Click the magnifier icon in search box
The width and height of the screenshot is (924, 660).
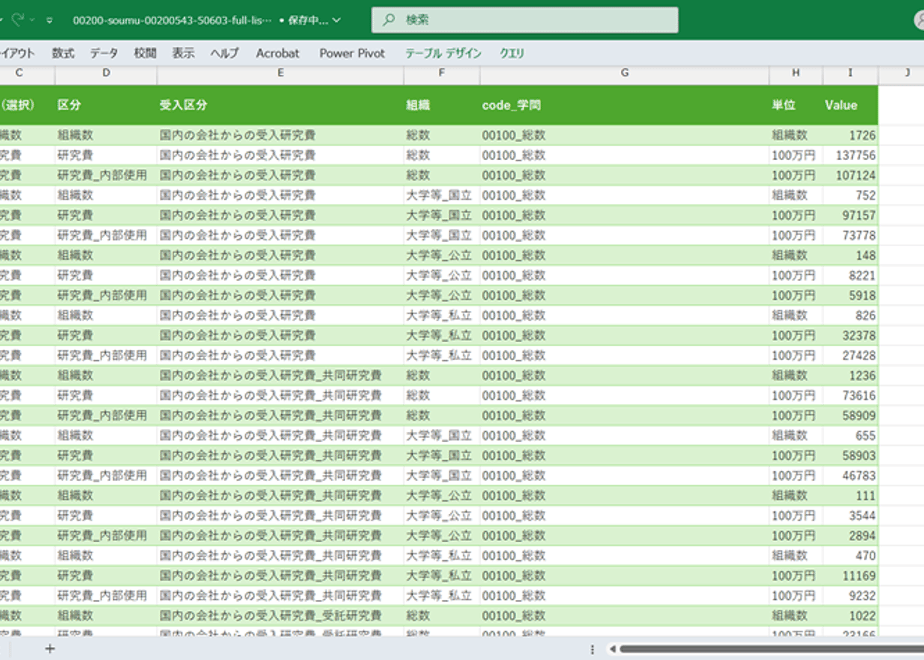(x=389, y=20)
